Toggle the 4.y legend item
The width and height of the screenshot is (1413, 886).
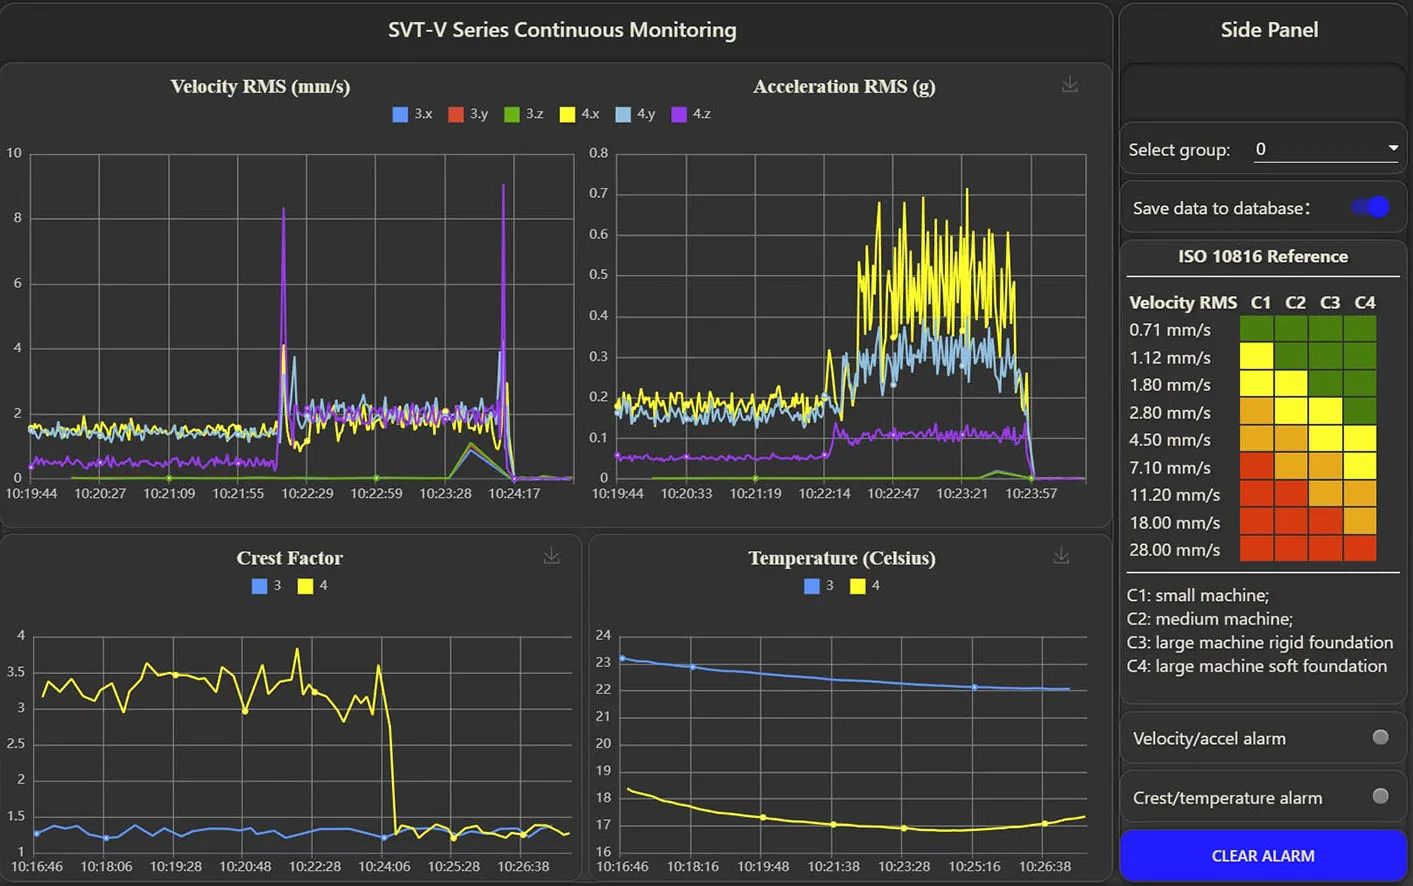pos(623,114)
